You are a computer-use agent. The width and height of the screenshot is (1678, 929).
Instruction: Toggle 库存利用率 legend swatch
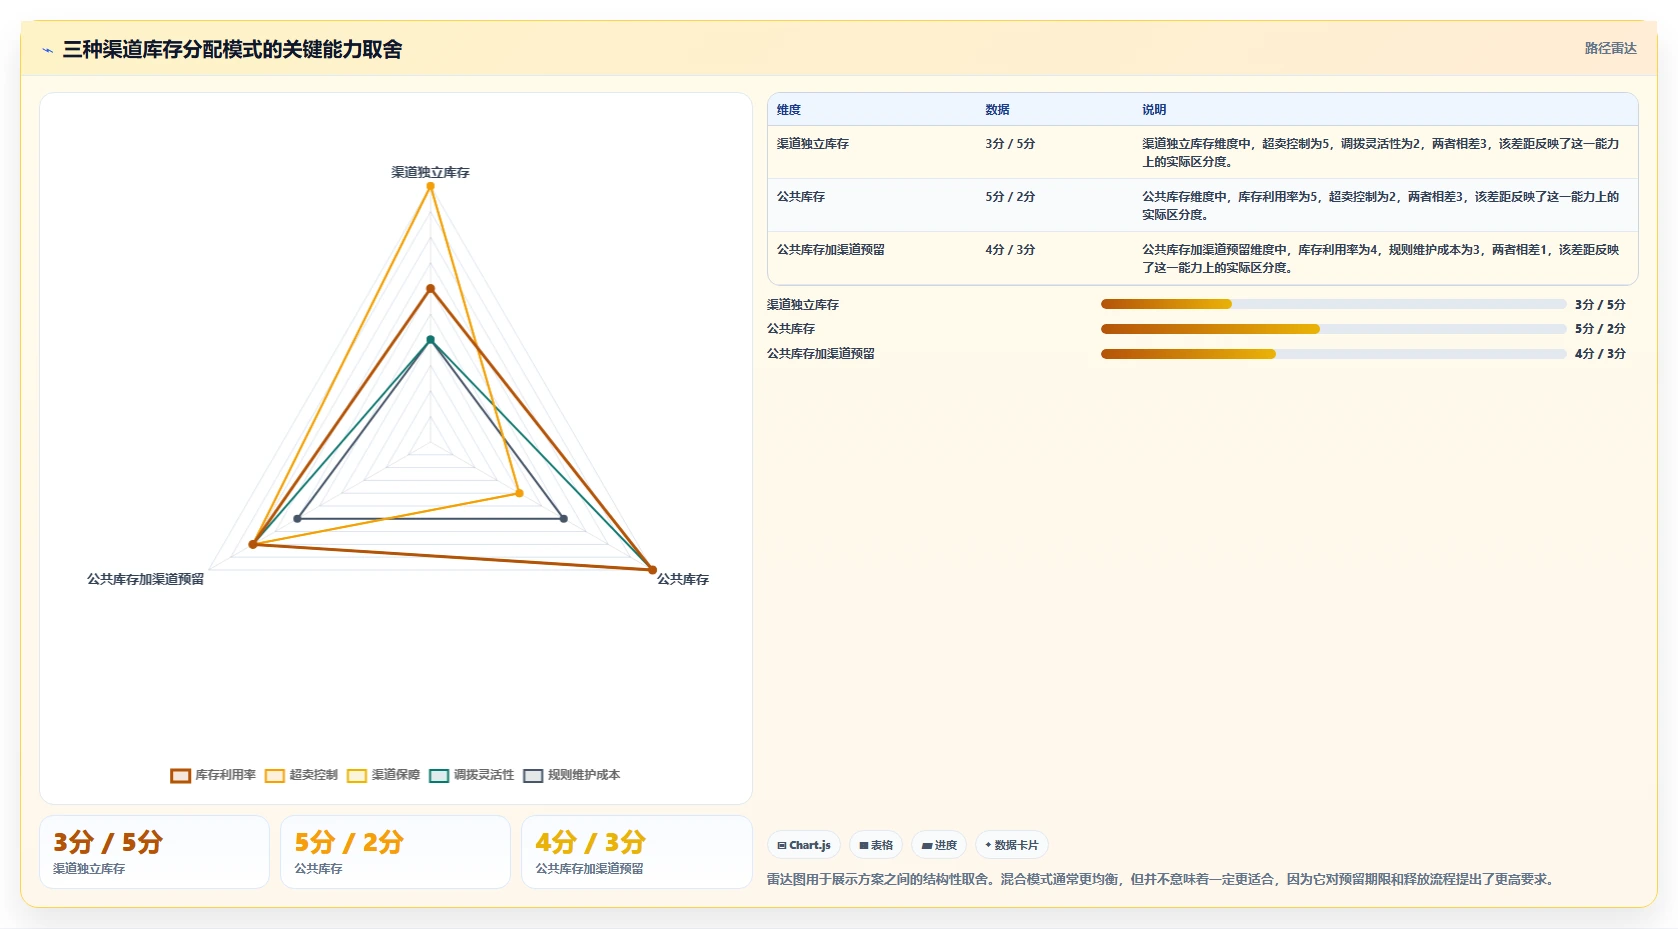(180, 775)
